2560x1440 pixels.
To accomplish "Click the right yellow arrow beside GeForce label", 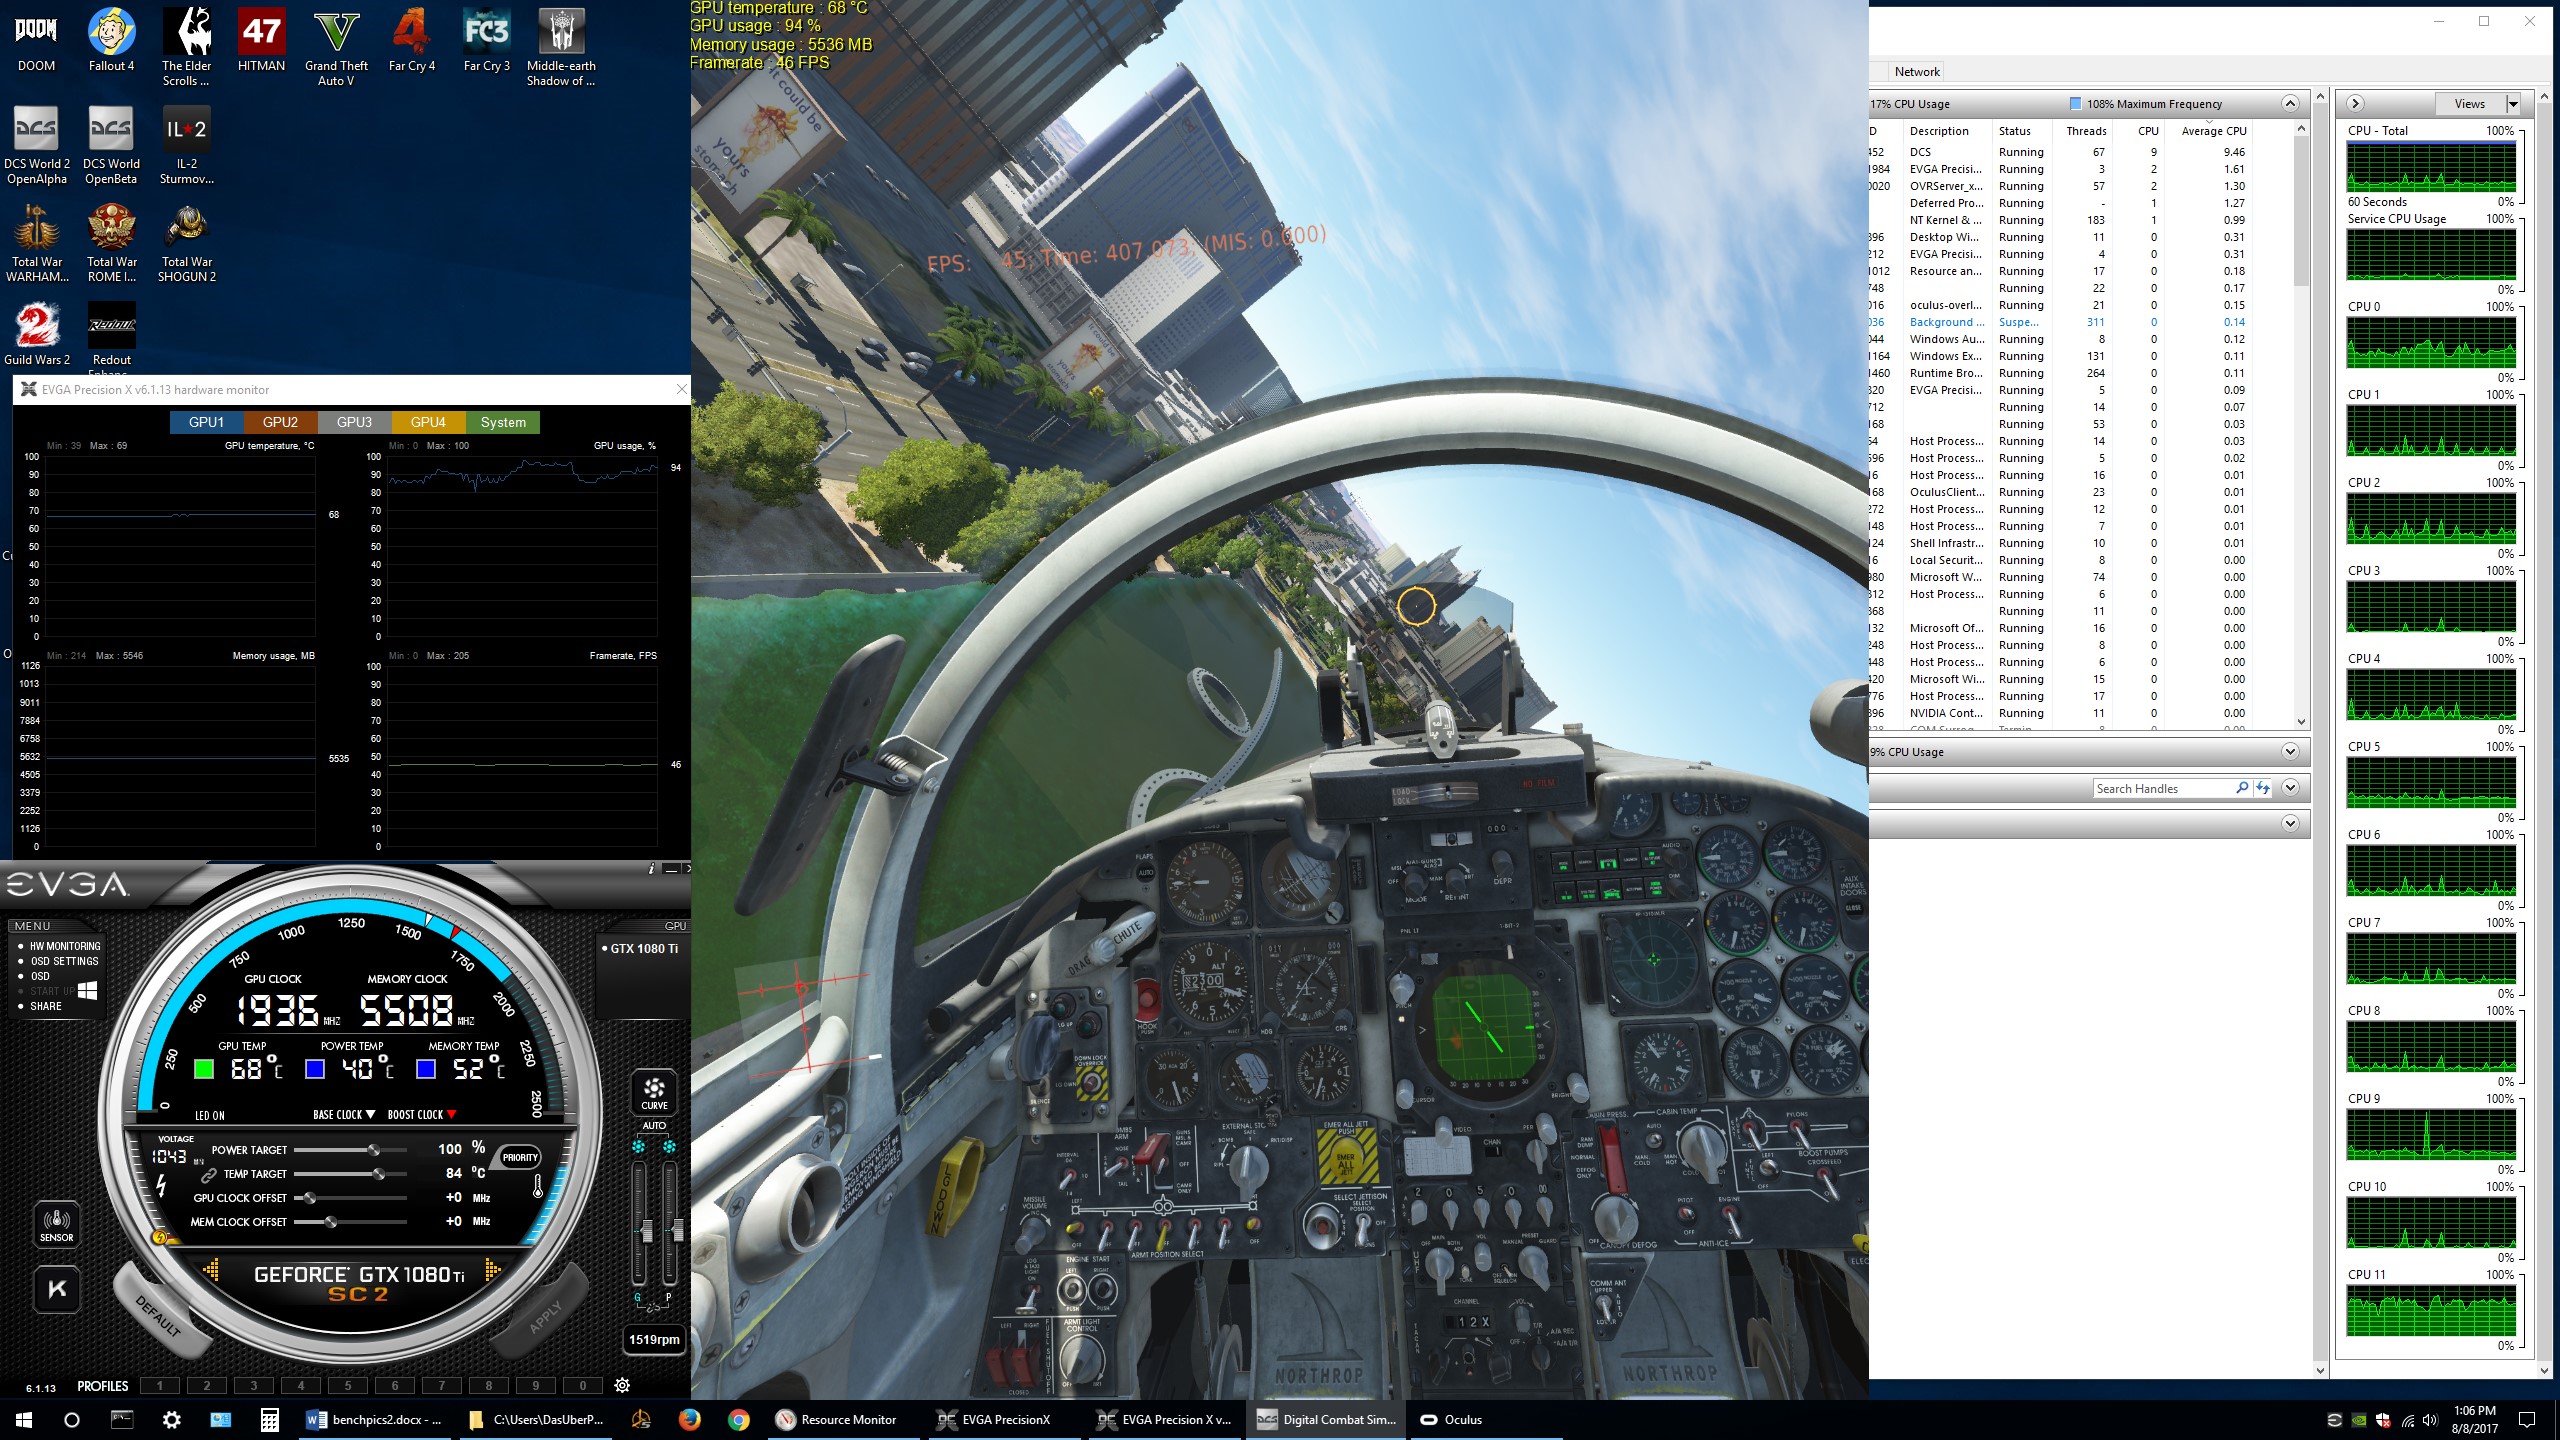I will (492, 1270).
